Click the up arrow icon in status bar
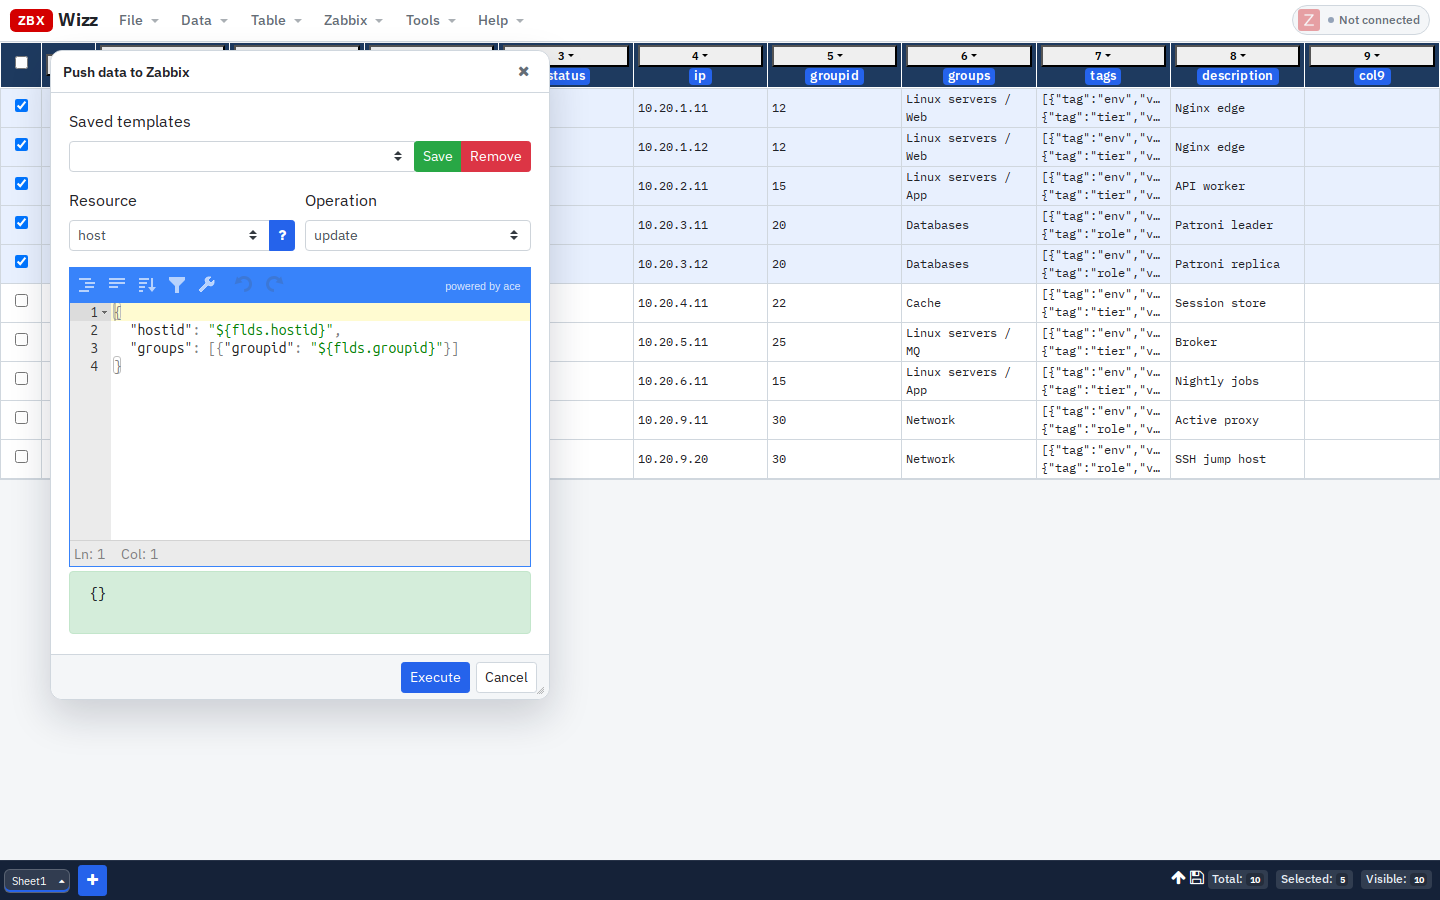Viewport: 1440px width, 900px height. (1178, 878)
